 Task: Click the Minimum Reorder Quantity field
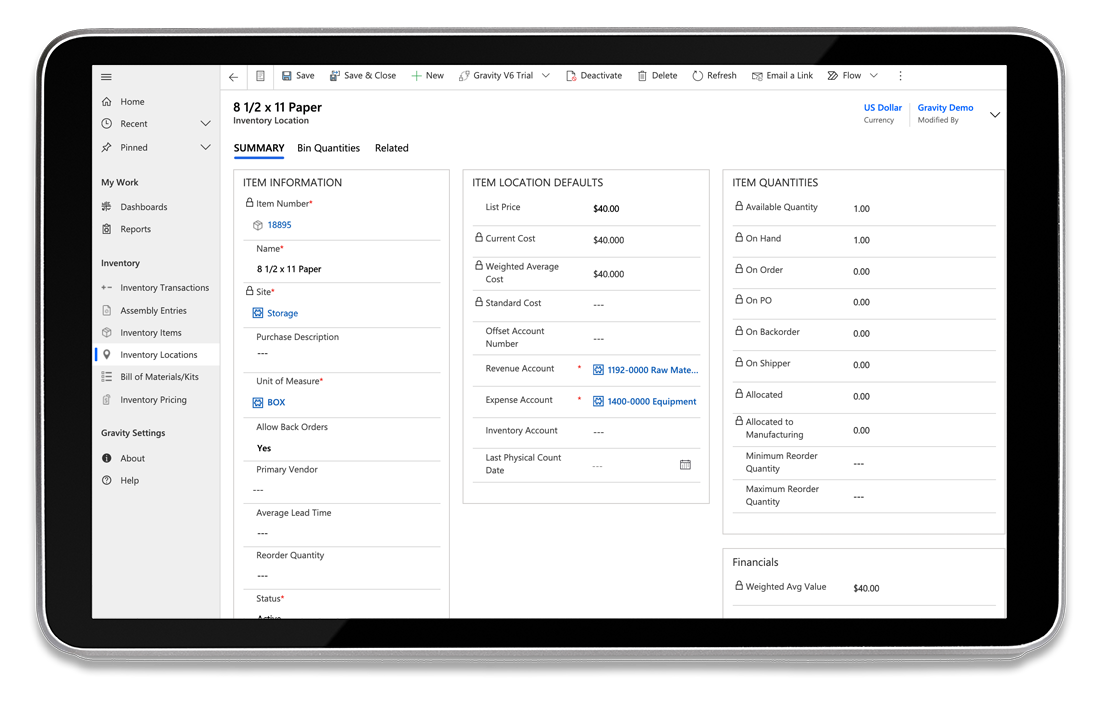click(923, 464)
